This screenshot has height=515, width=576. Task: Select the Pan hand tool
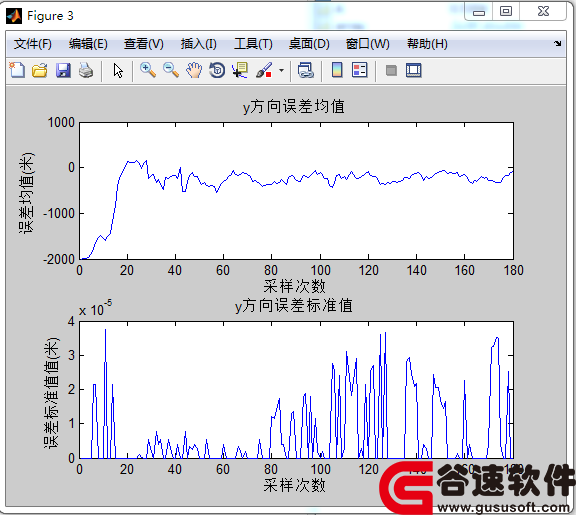[x=194, y=70]
